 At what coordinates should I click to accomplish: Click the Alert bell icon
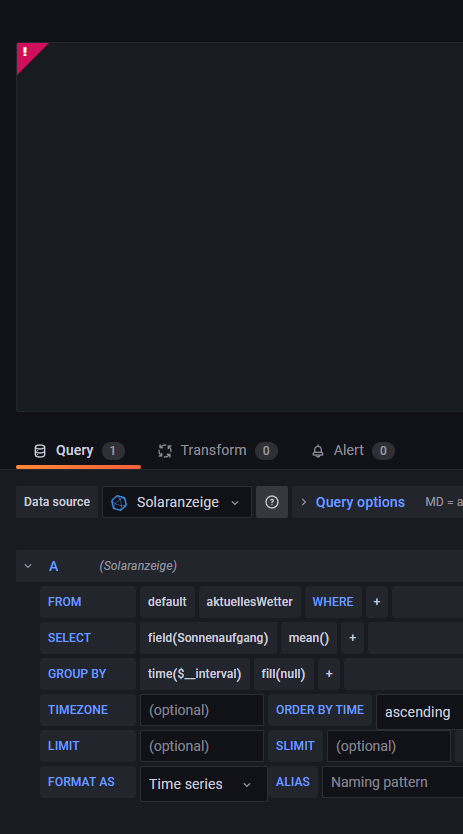pos(318,451)
